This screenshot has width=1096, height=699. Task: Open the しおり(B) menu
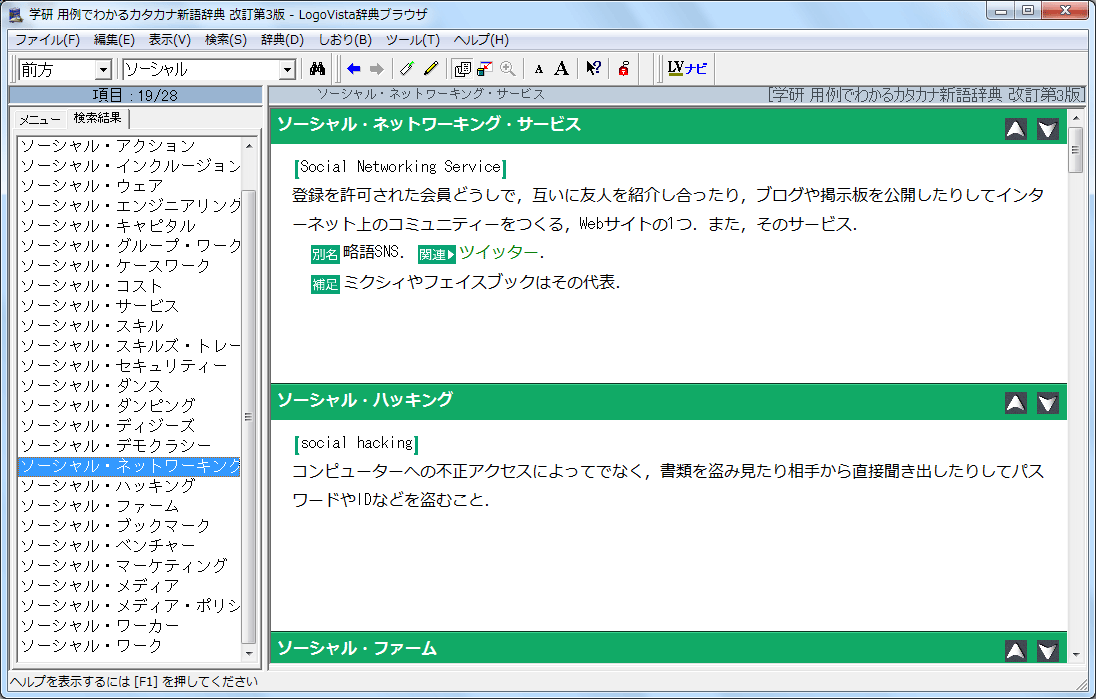[345, 40]
